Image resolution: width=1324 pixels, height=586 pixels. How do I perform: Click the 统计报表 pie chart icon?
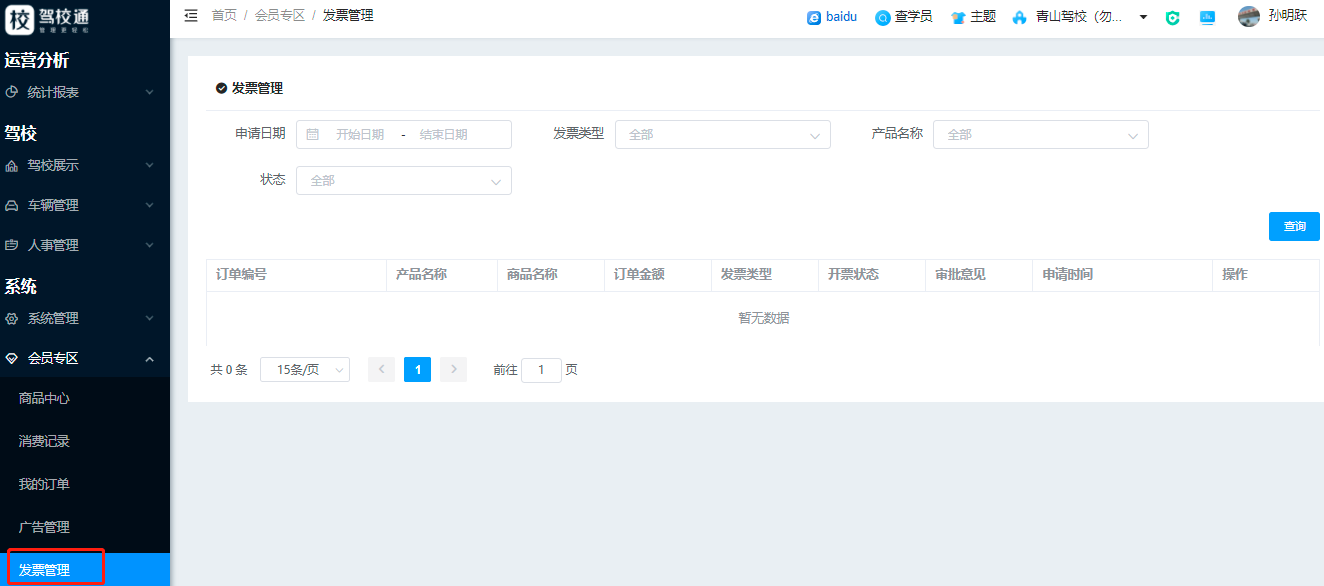click(12, 92)
